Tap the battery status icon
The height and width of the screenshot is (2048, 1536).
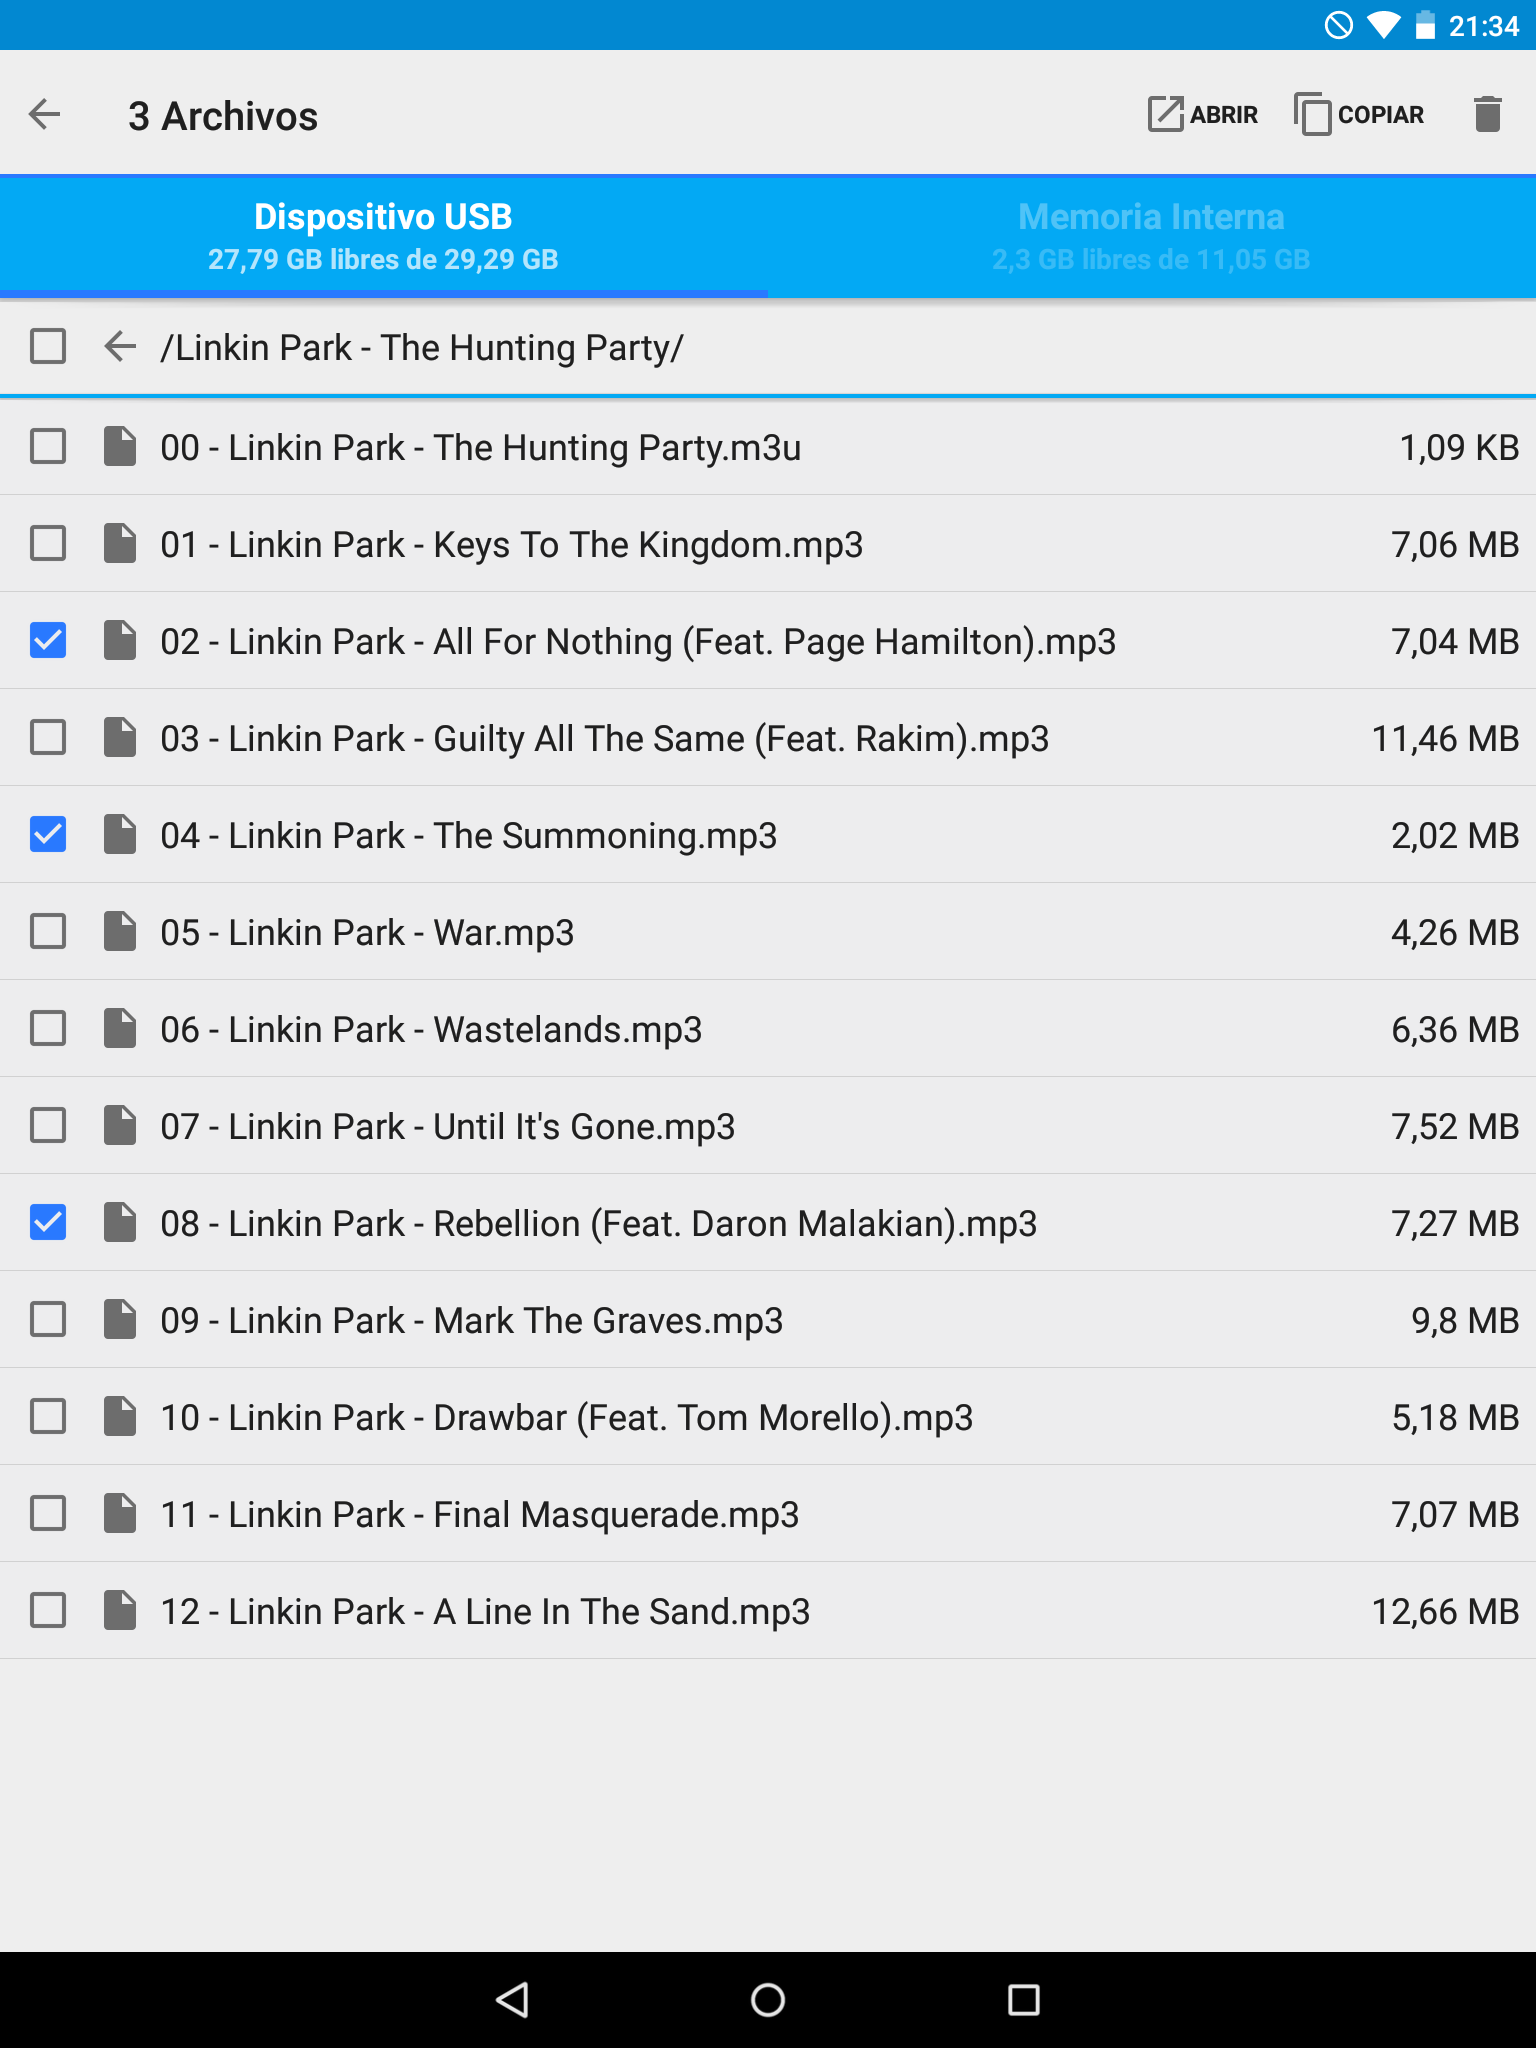click(x=1426, y=25)
